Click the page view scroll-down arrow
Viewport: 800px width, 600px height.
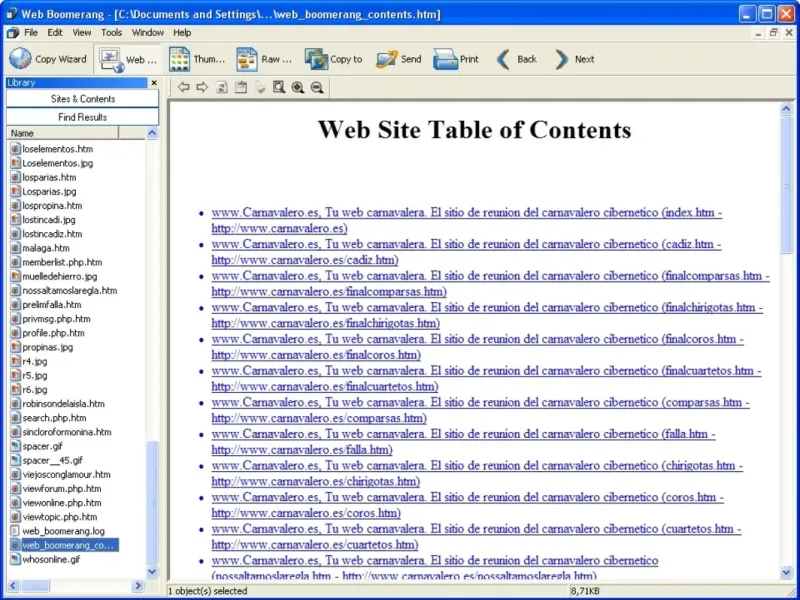tap(786, 573)
